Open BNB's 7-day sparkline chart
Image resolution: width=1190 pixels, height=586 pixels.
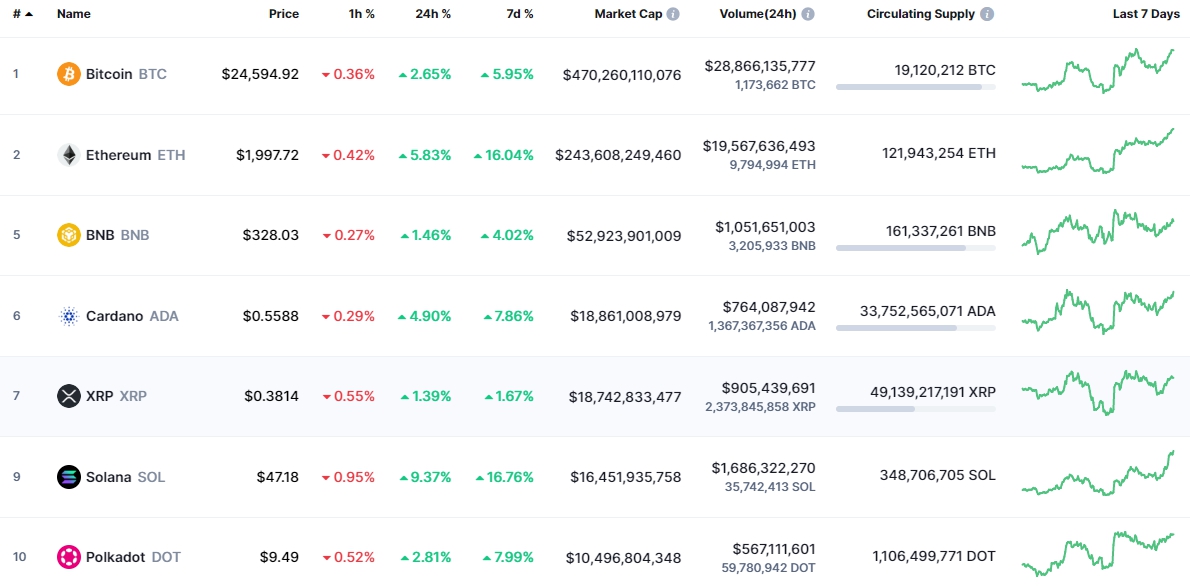click(x=1097, y=232)
